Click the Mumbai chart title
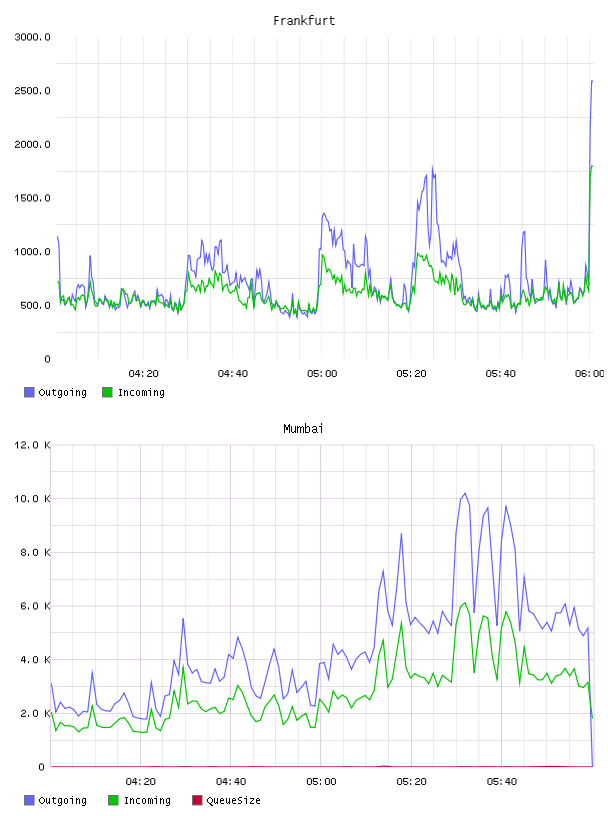 (303, 429)
